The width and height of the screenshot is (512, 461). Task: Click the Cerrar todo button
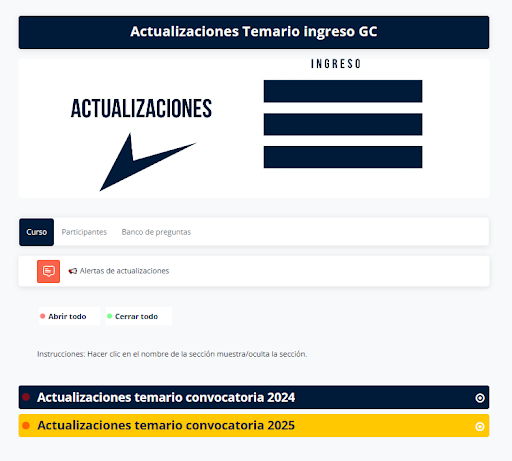pyautogui.click(x=139, y=316)
